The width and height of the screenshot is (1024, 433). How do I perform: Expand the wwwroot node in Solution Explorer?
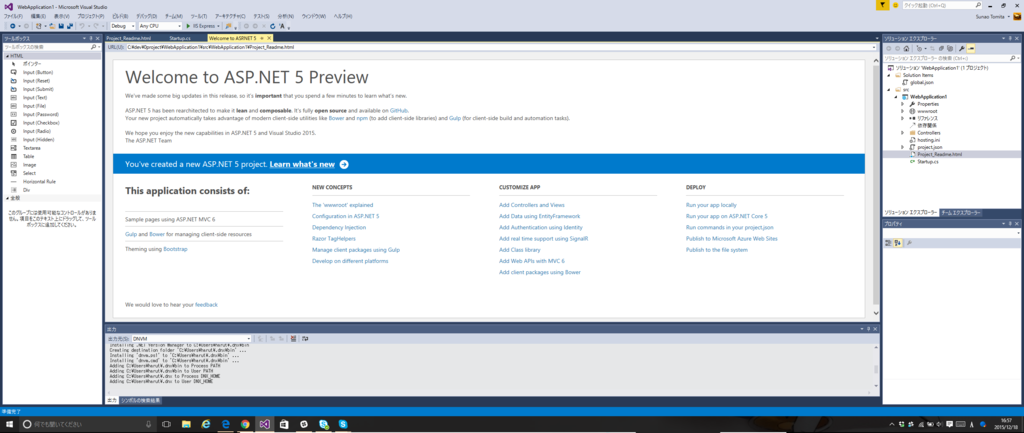pos(903,111)
